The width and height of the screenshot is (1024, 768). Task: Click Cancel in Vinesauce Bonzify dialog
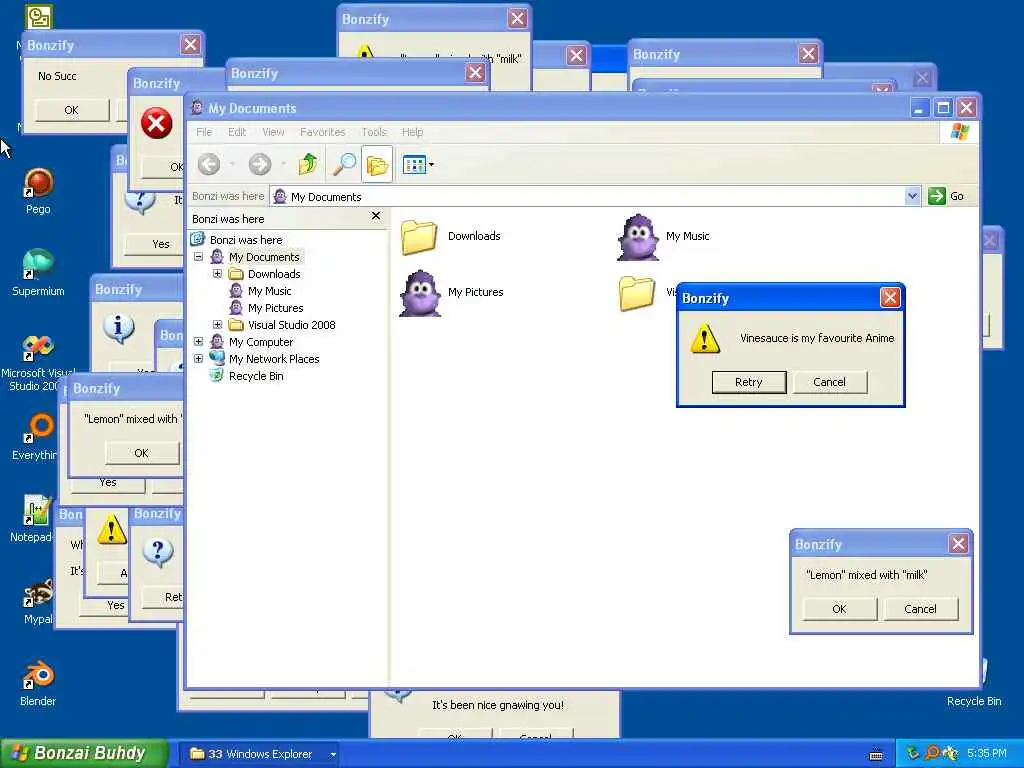pyautogui.click(x=829, y=382)
